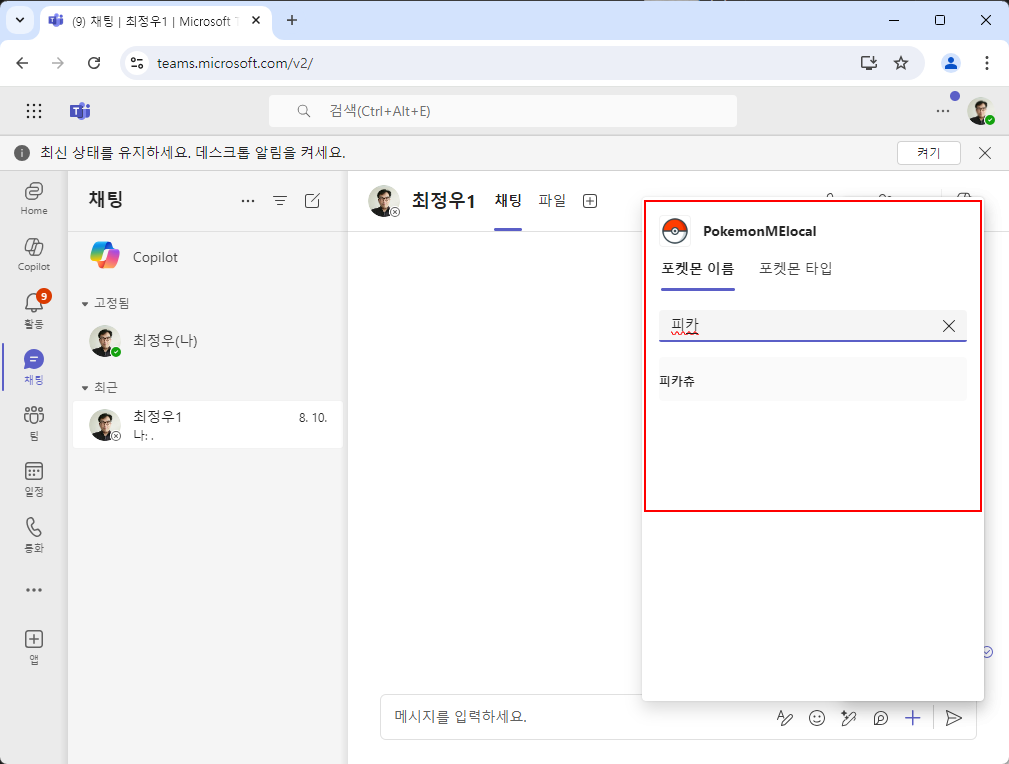Image resolution: width=1009 pixels, height=764 pixels.
Task: Switch to the 포켓몬 타입 tab
Action: (x=795, y=269)
